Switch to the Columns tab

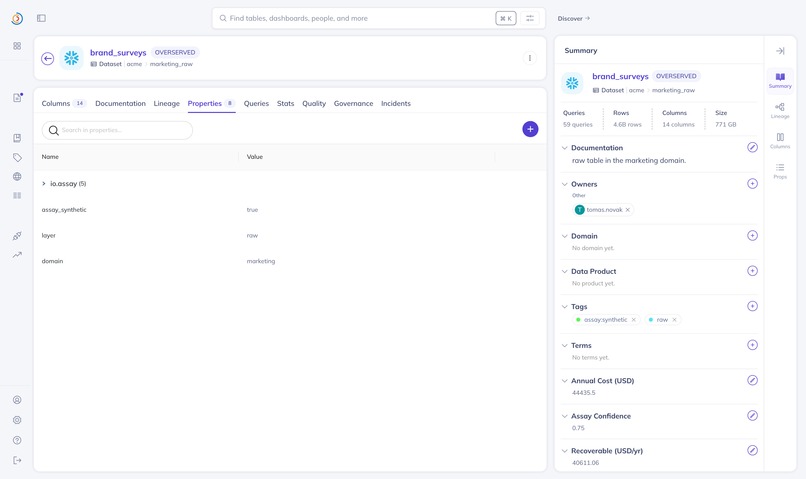click(63, 103)
